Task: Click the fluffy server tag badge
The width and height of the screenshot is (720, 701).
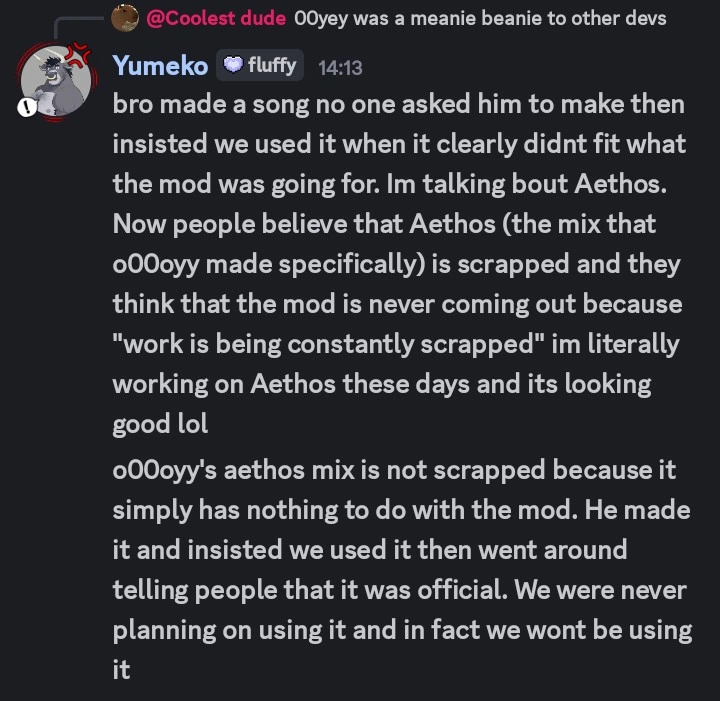Action: tap(259, 66)
